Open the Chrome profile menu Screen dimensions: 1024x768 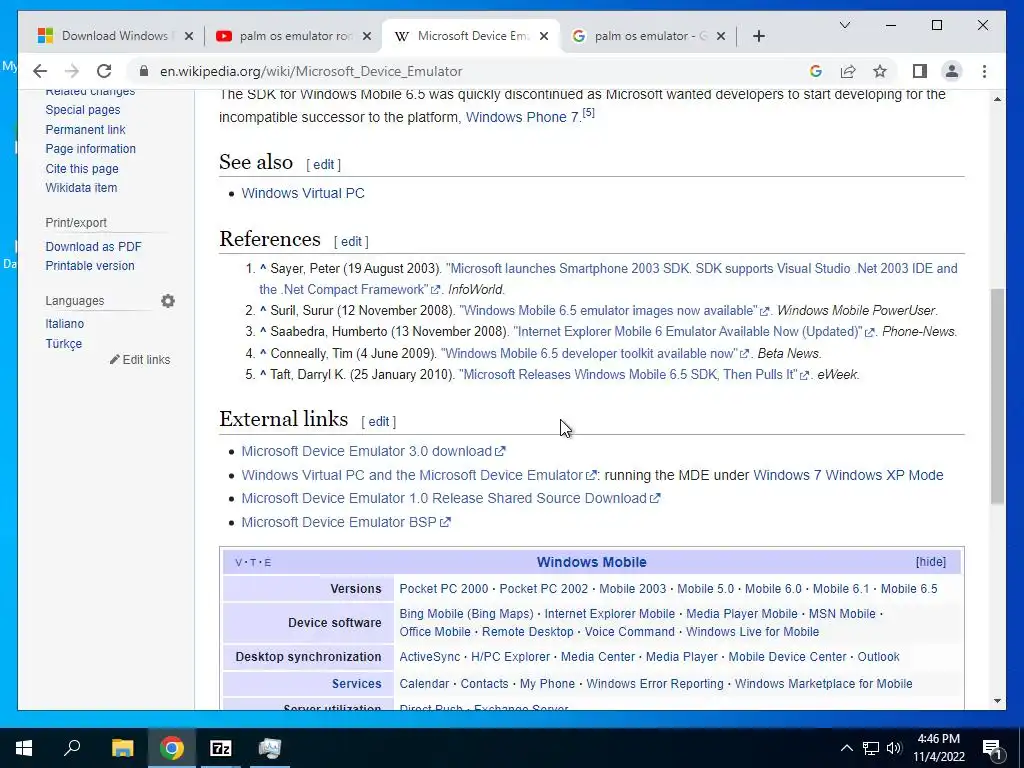tap(952, 71)
